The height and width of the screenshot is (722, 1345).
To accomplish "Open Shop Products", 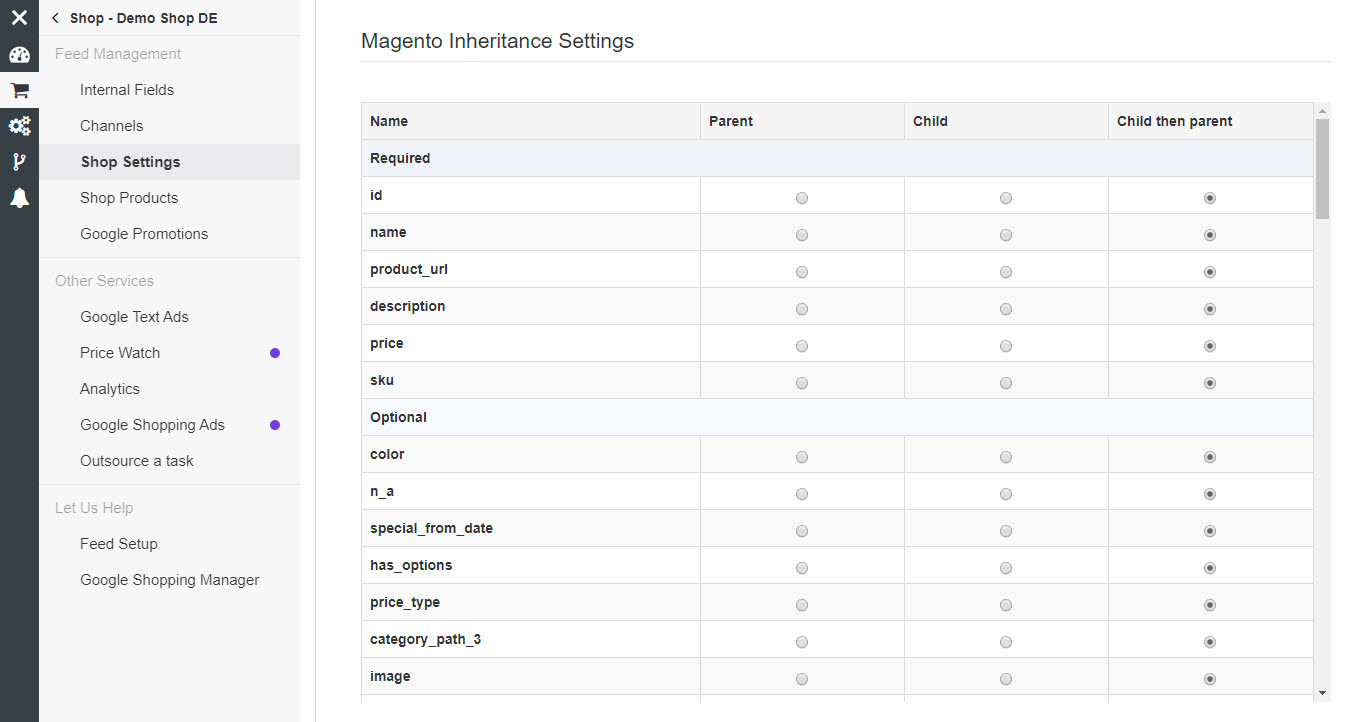I will click(129, 198).
